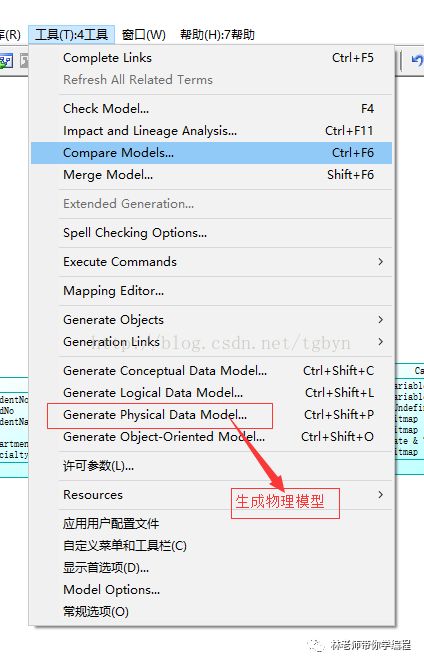
Task: Click Check Model menu item
Action: [x=212, y=109]
